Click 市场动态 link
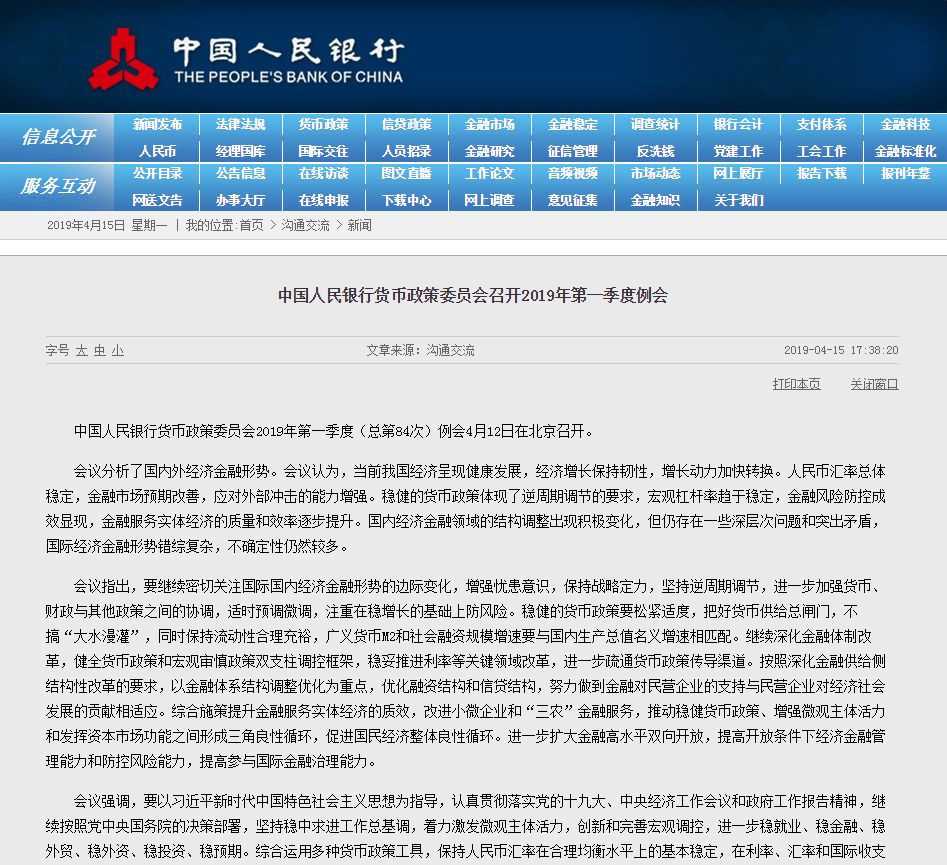 coord(655,173)
